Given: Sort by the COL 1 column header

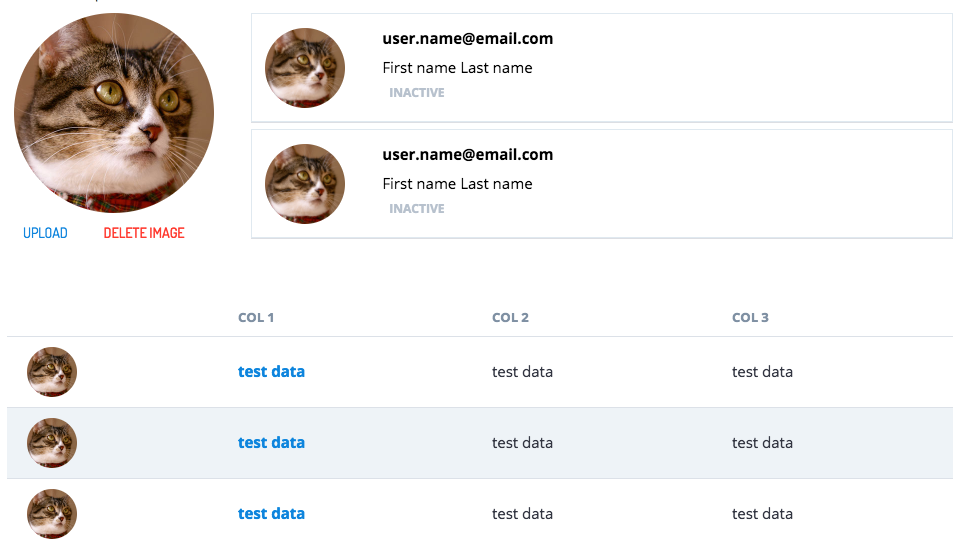Looking at the screenshot, I should coord(256,318).
